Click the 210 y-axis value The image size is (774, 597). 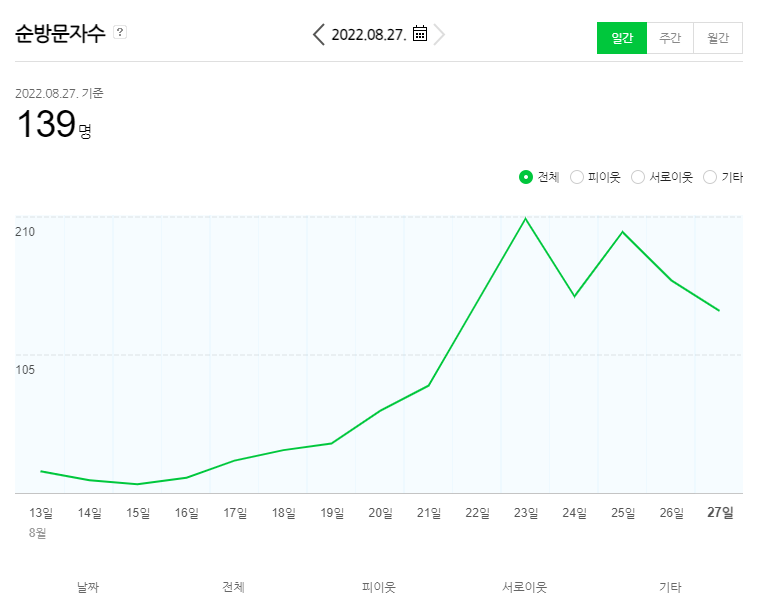click(25, 232)
